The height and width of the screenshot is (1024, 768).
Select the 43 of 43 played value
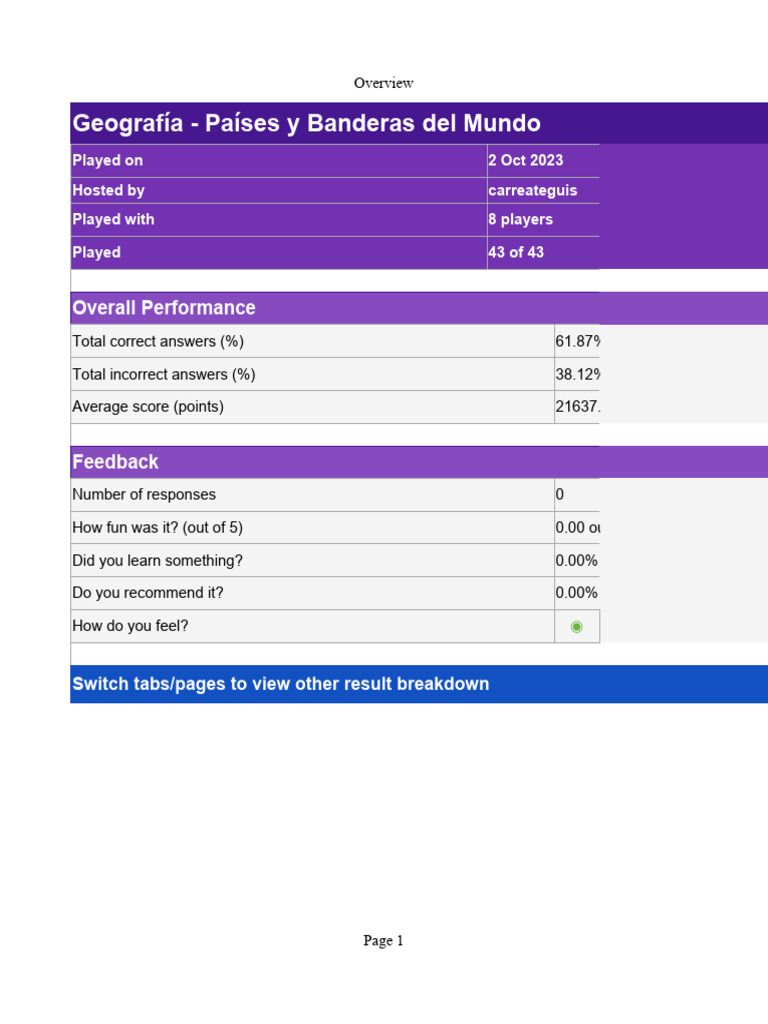coord(516,252)
